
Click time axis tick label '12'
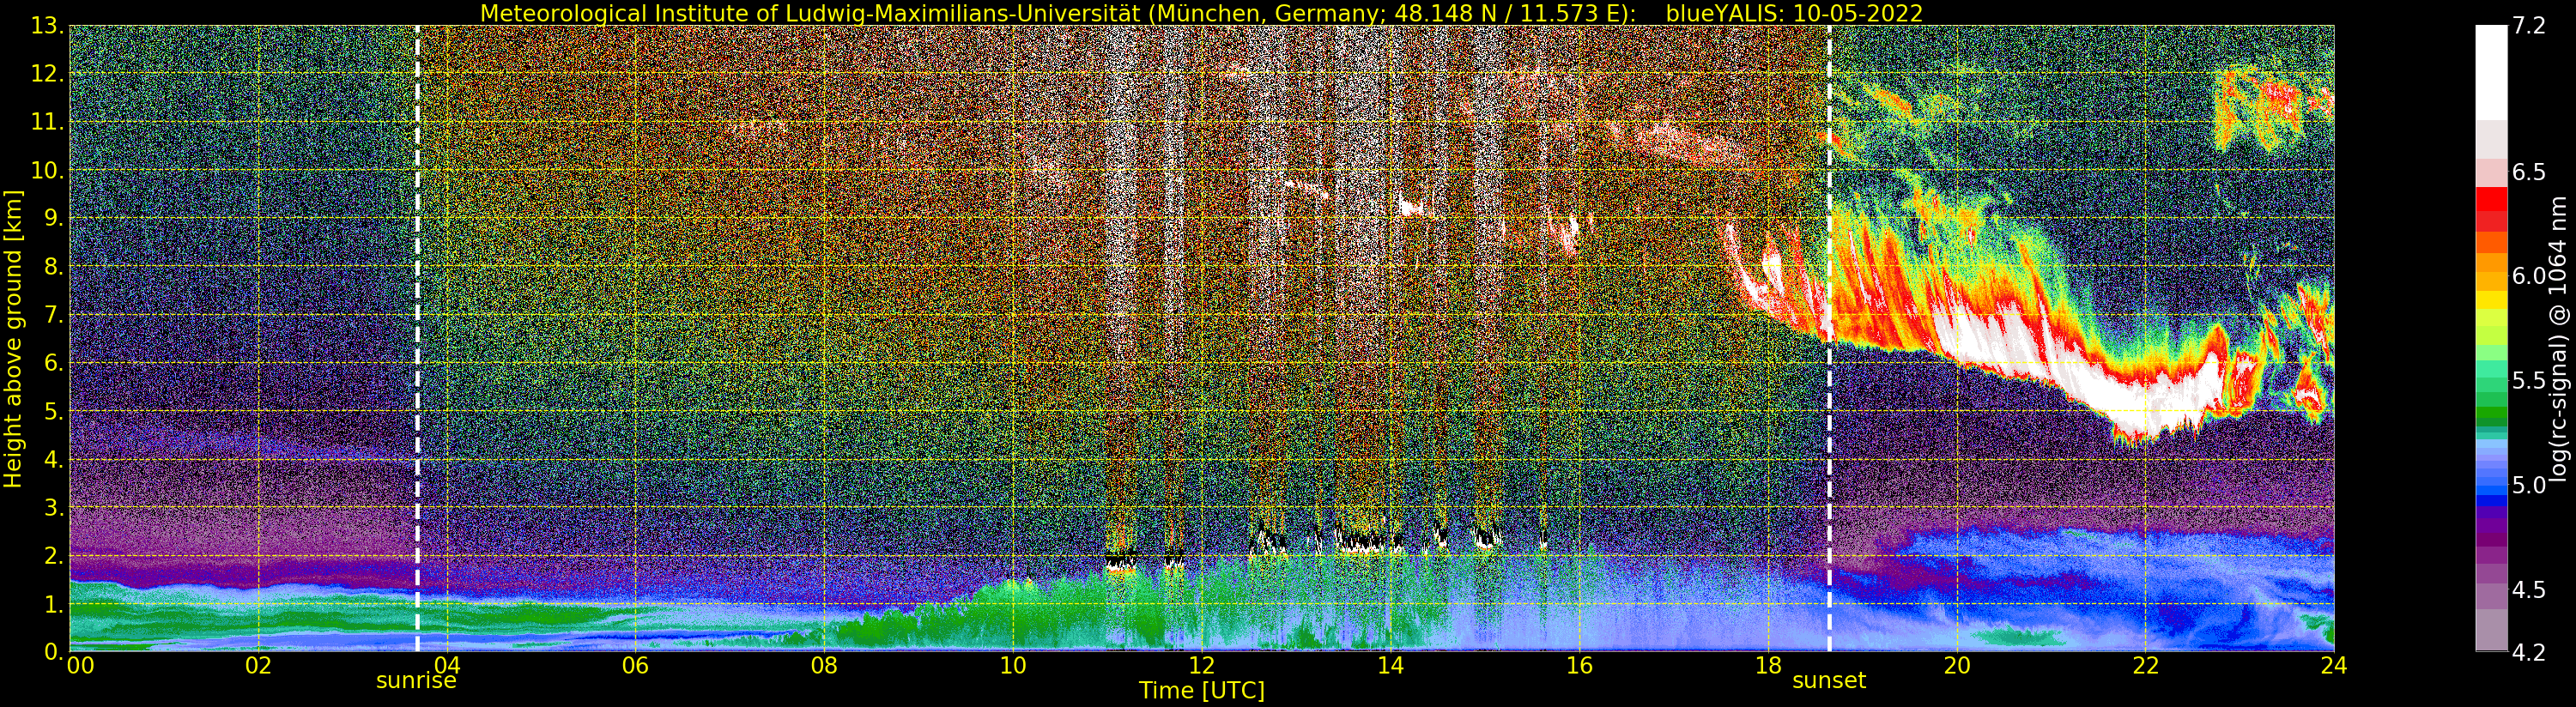(1201, 665)
